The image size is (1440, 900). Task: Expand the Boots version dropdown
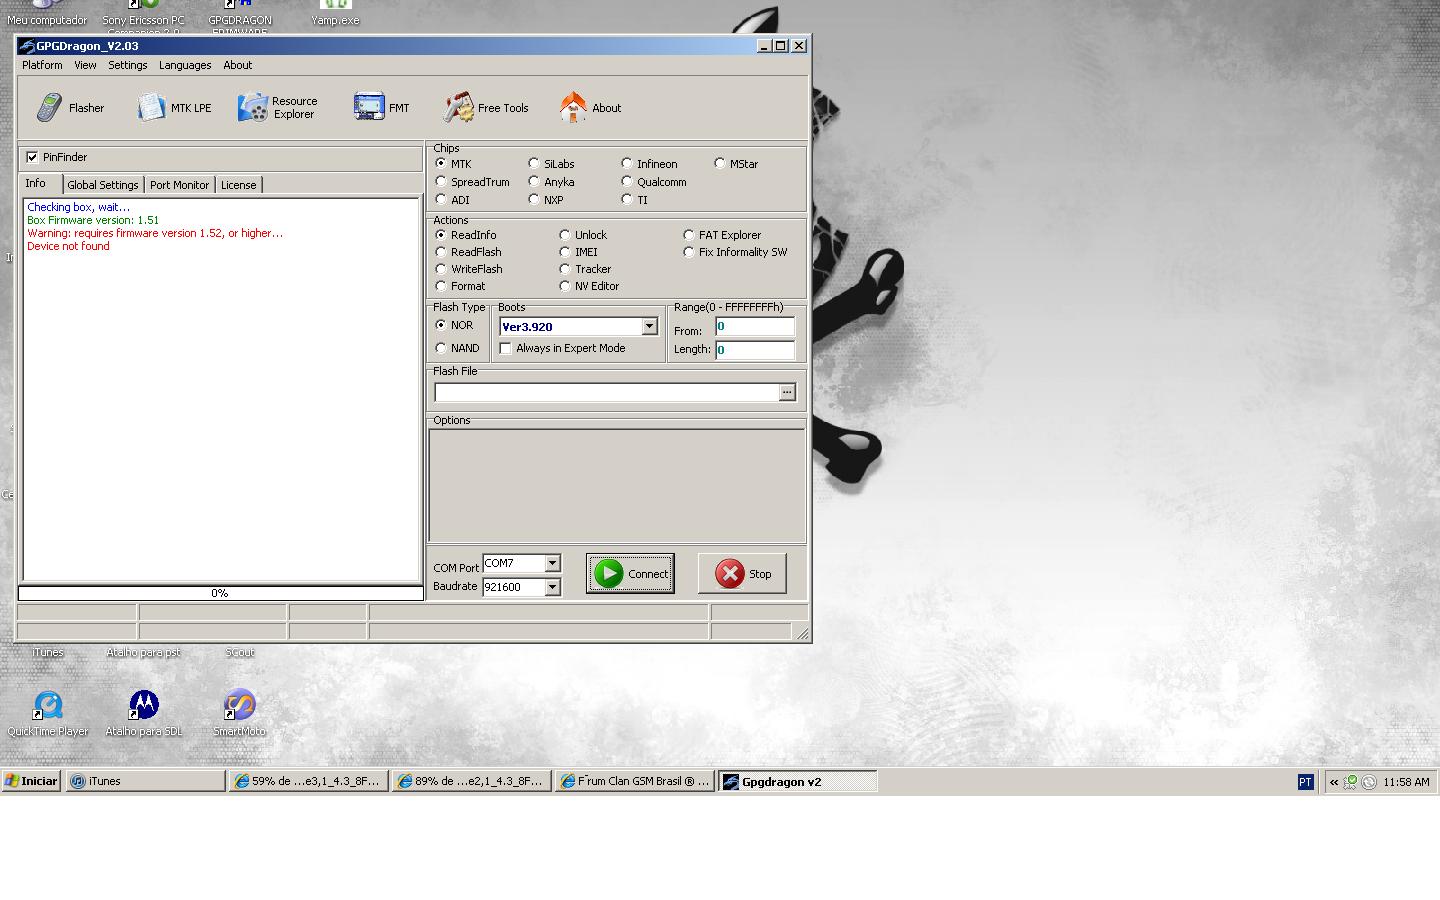[x=649, y=326]
